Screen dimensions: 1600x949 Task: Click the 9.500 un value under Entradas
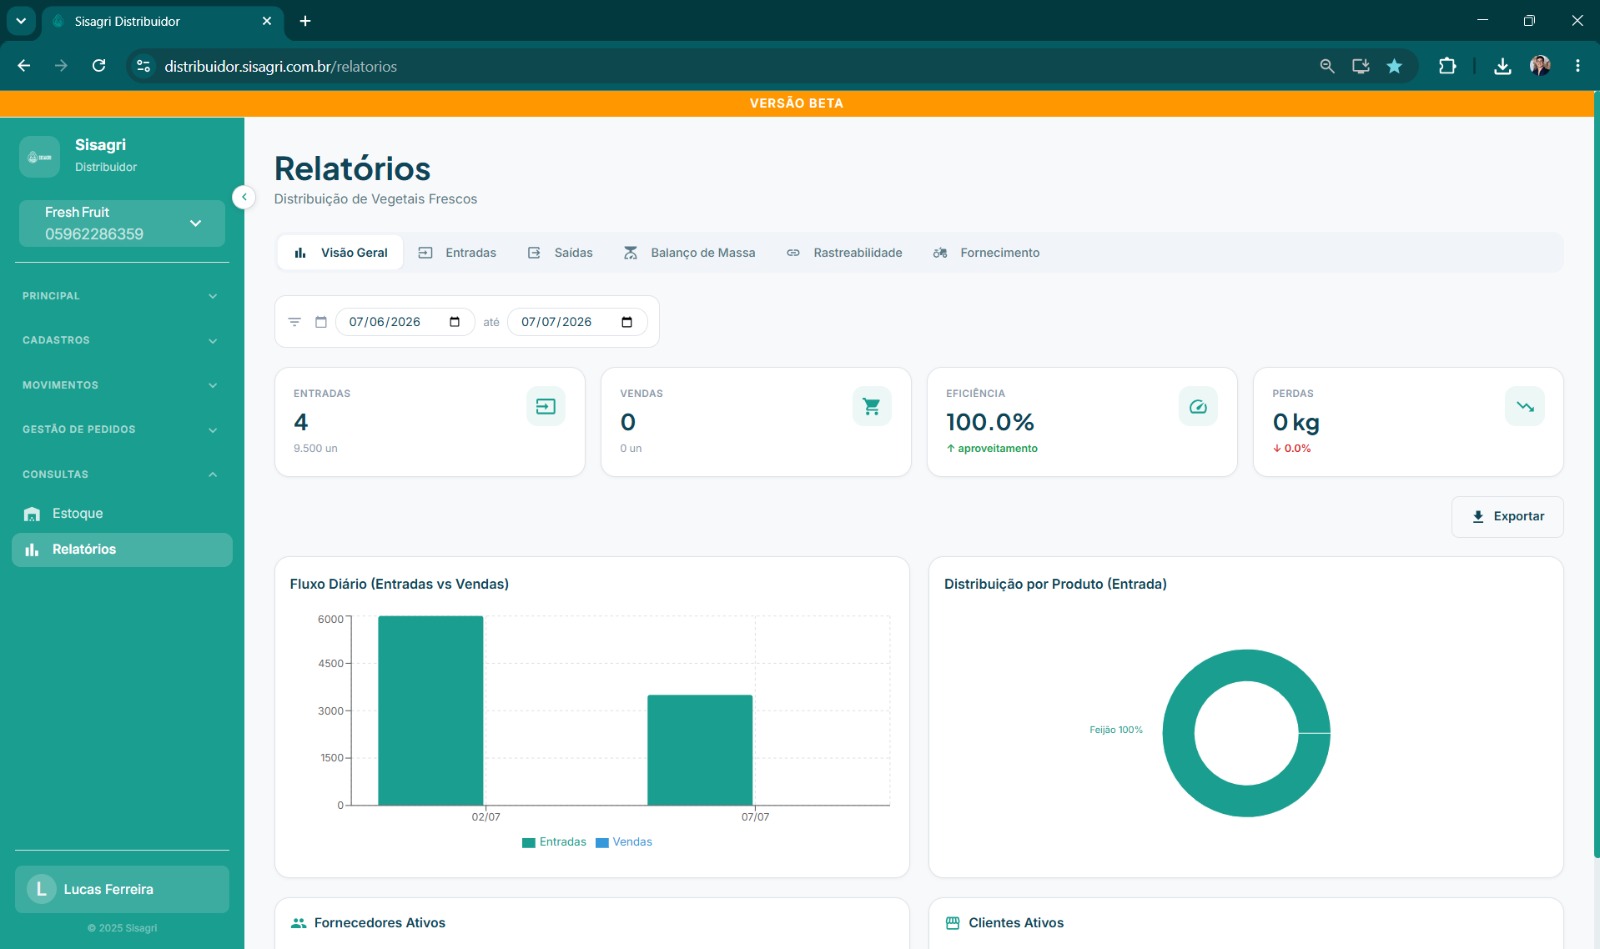pos(316,449)
